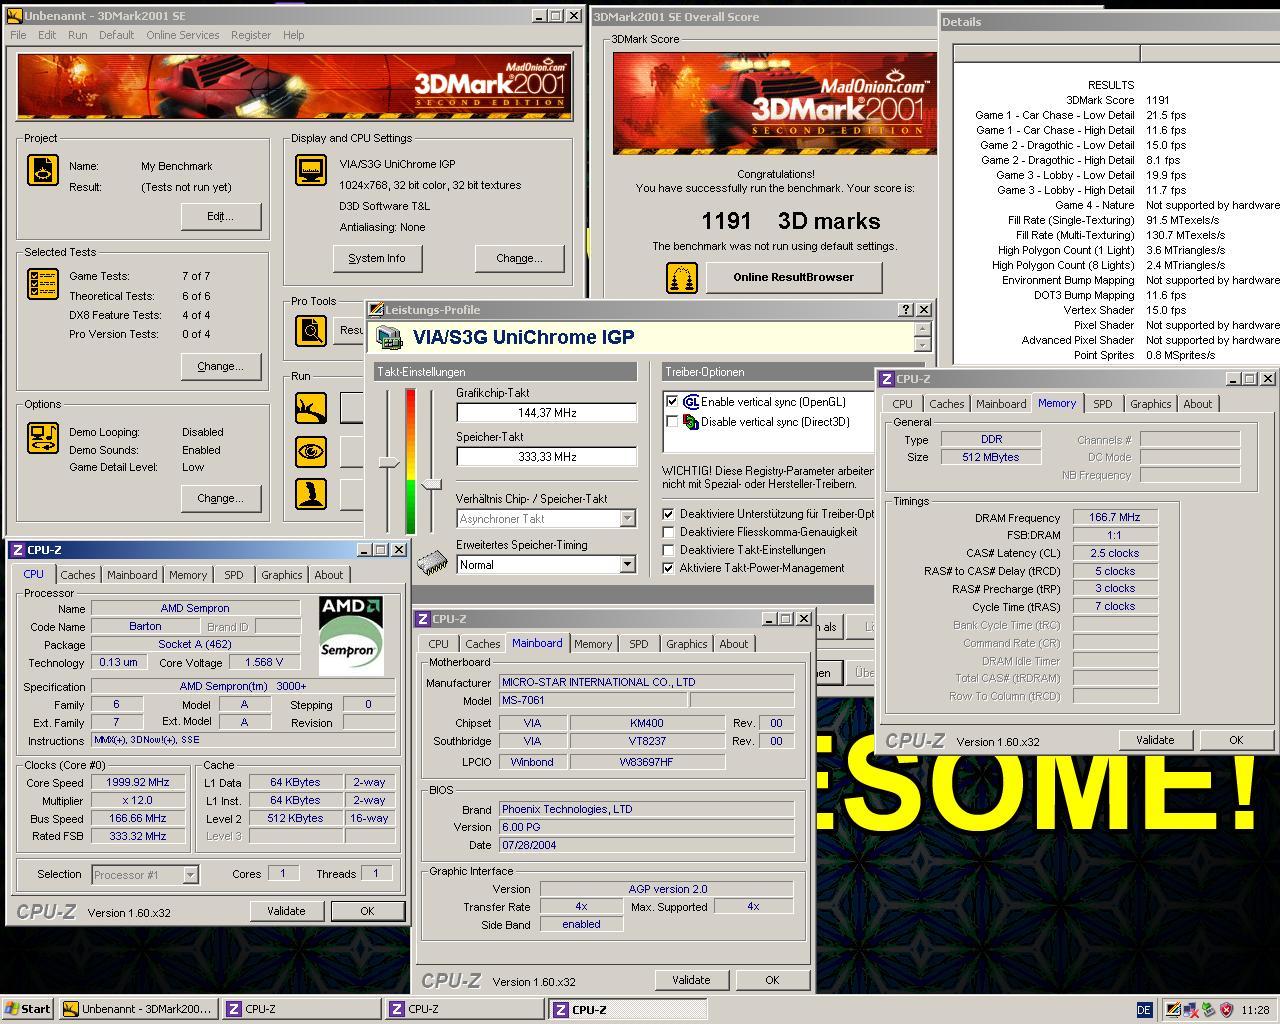
Task: Click the Direct3D icon beside disable vertical sync
Action: tap(690, 422)
